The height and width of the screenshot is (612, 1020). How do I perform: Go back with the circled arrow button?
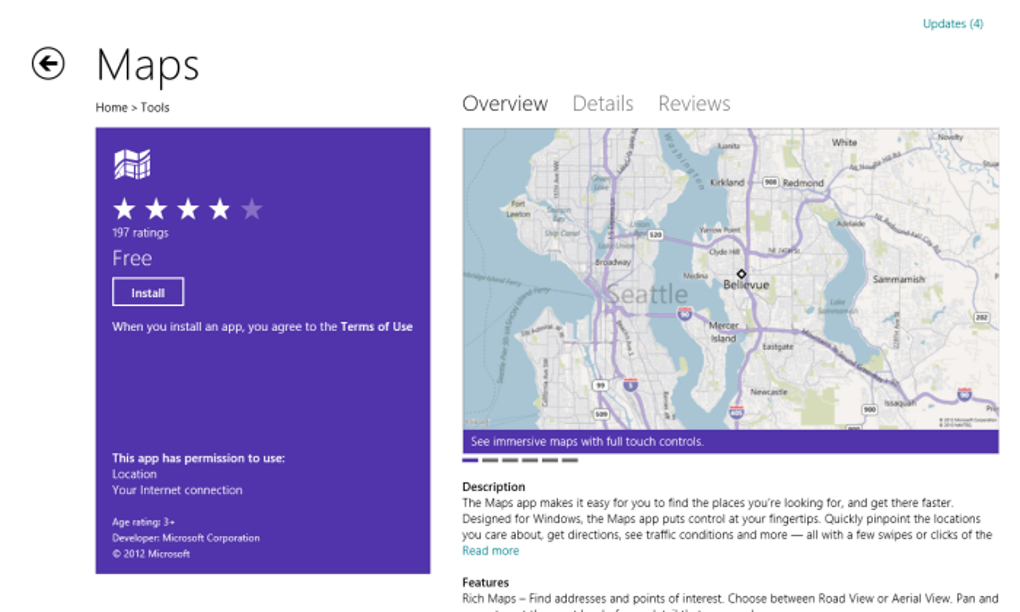click(48, 64)
